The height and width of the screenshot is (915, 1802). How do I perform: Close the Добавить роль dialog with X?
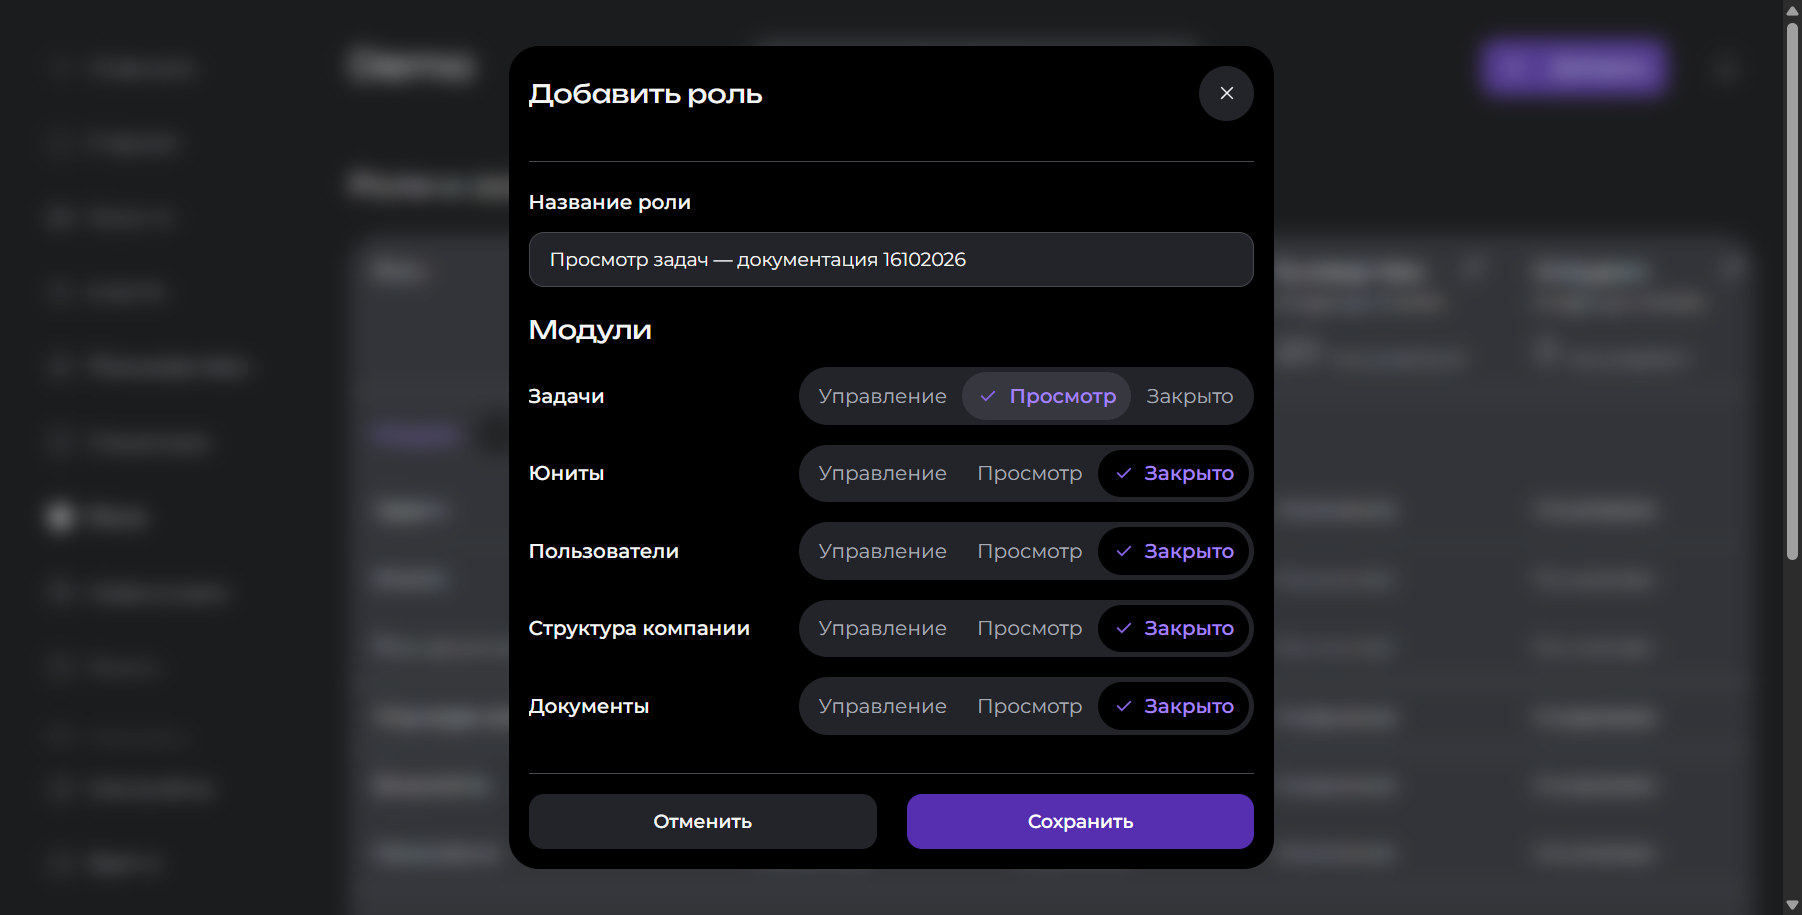point(1226,93)
